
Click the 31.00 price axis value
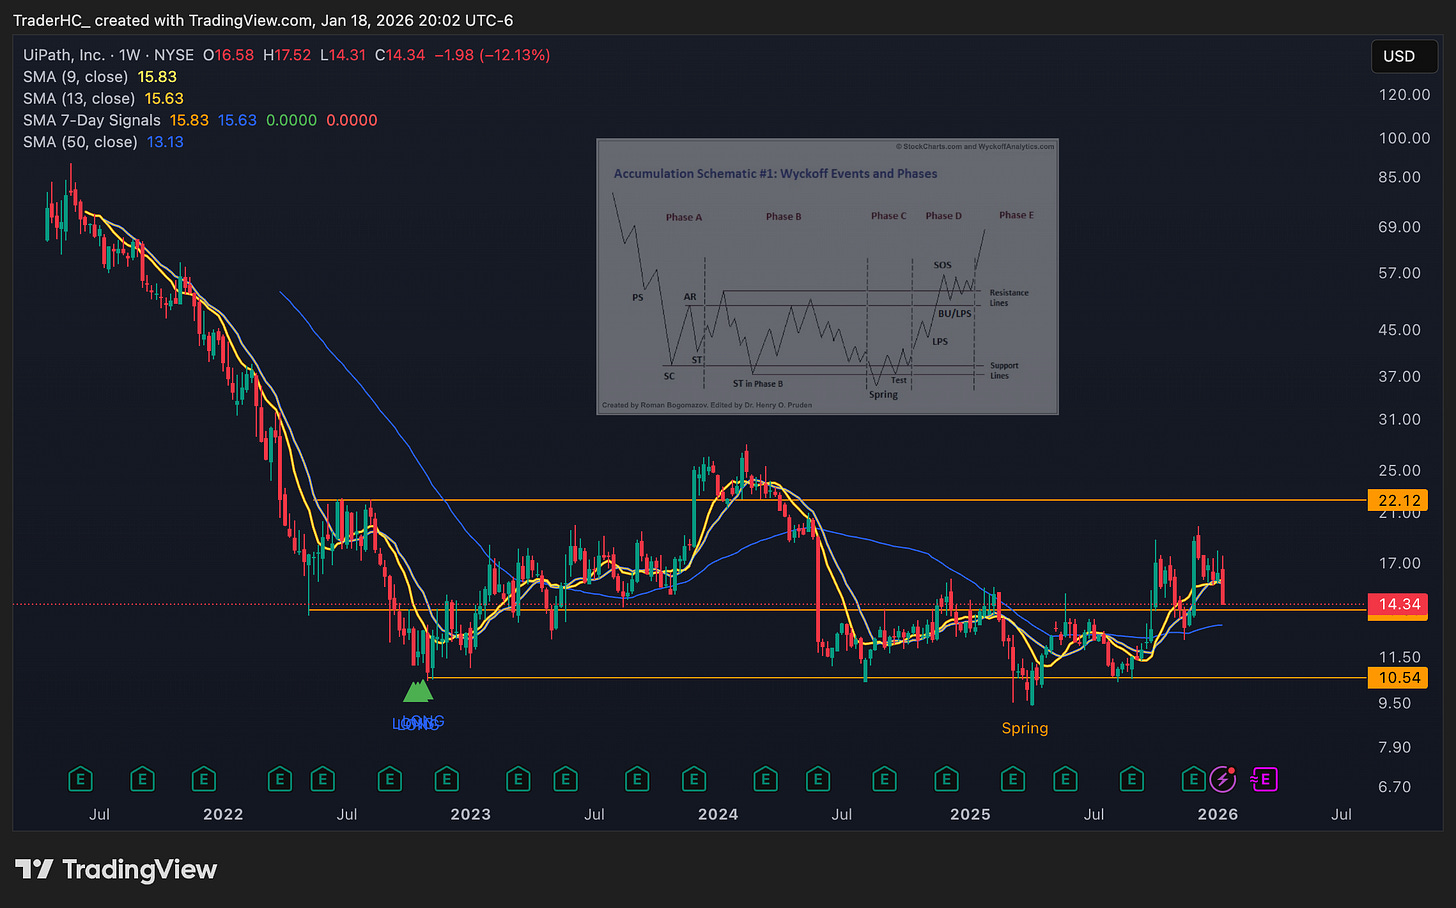(1399, 420)
